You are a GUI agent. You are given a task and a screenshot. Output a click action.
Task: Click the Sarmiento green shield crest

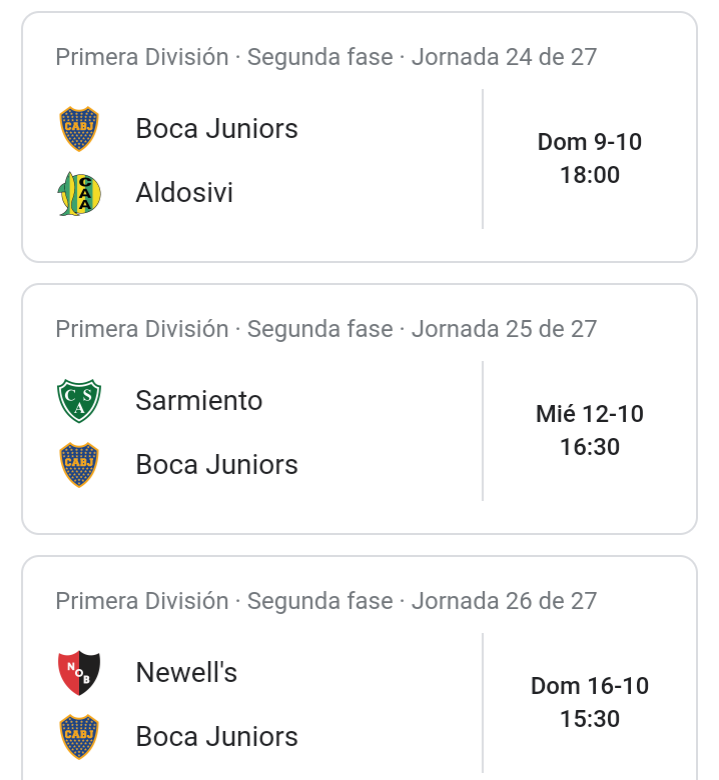pyautogui.click(x=79, y=401)
